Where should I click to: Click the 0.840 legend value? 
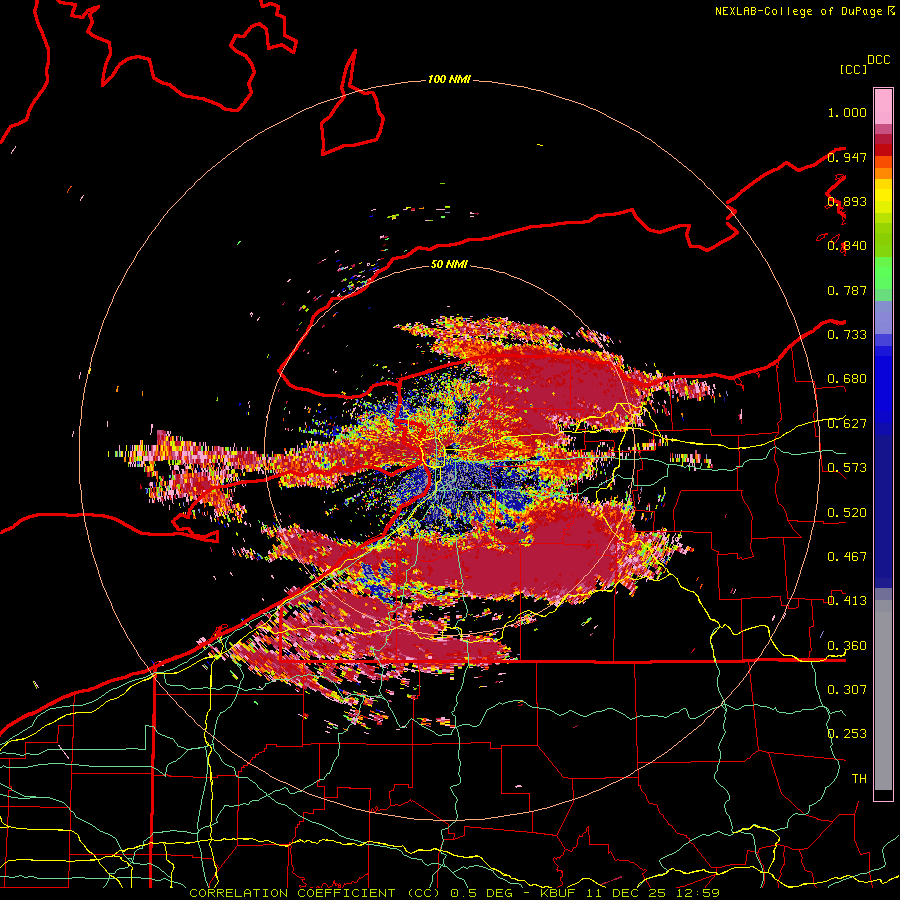(847, 246)
